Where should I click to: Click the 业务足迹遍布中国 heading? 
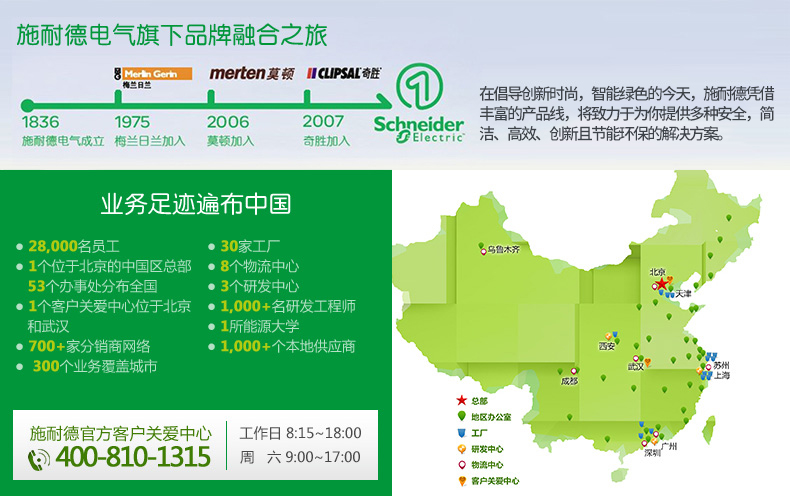[x=196, y=204]
